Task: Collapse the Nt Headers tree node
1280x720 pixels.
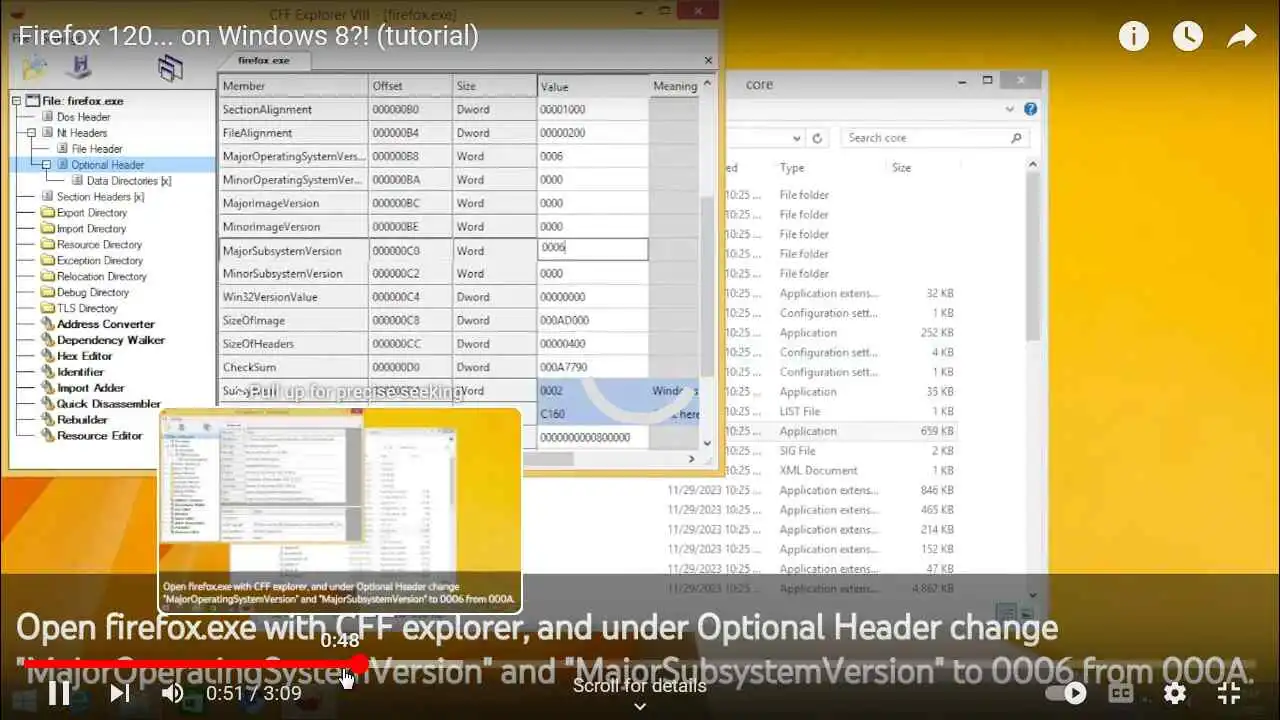Action: pos(32,133)
